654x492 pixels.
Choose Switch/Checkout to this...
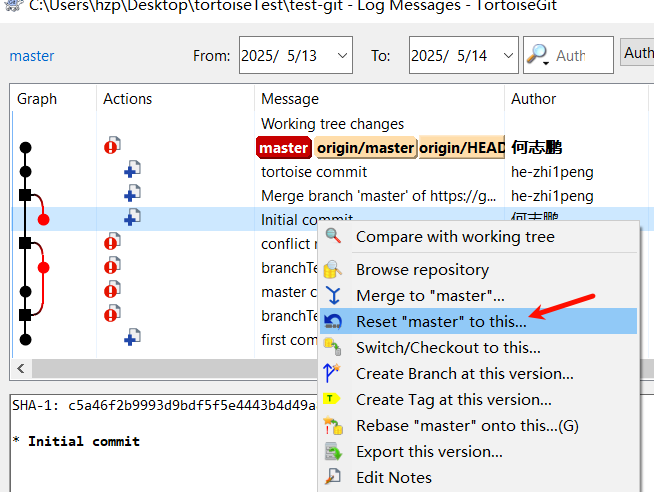478,347
